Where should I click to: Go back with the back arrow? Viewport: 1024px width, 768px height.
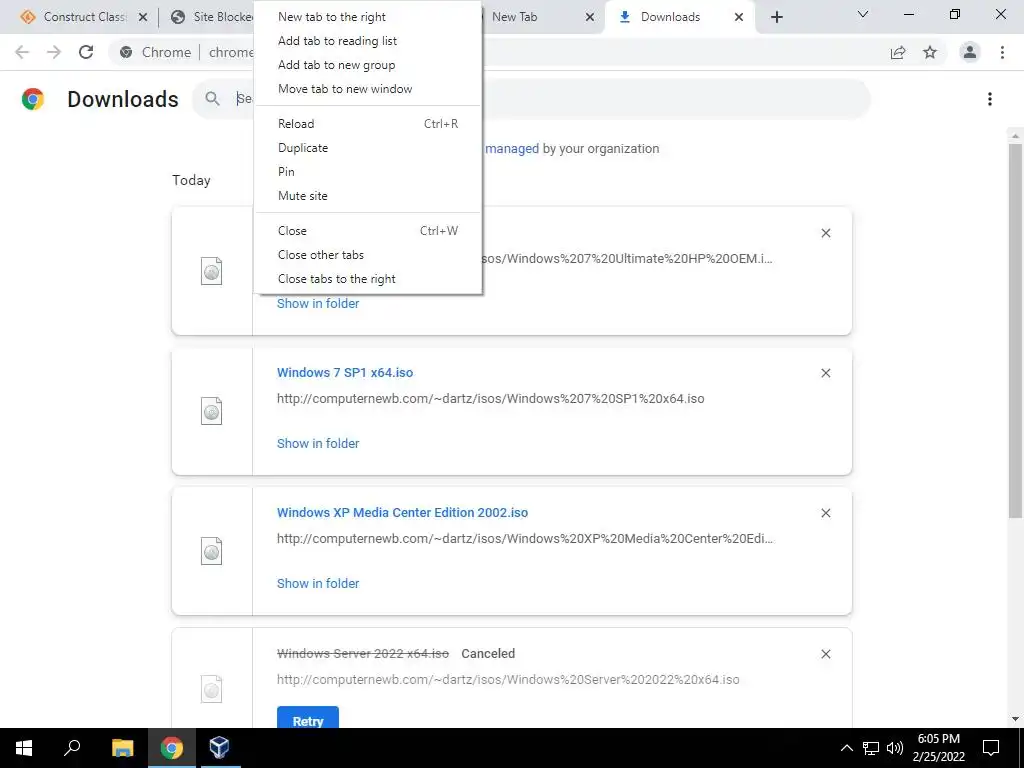[x=22, y=52]
